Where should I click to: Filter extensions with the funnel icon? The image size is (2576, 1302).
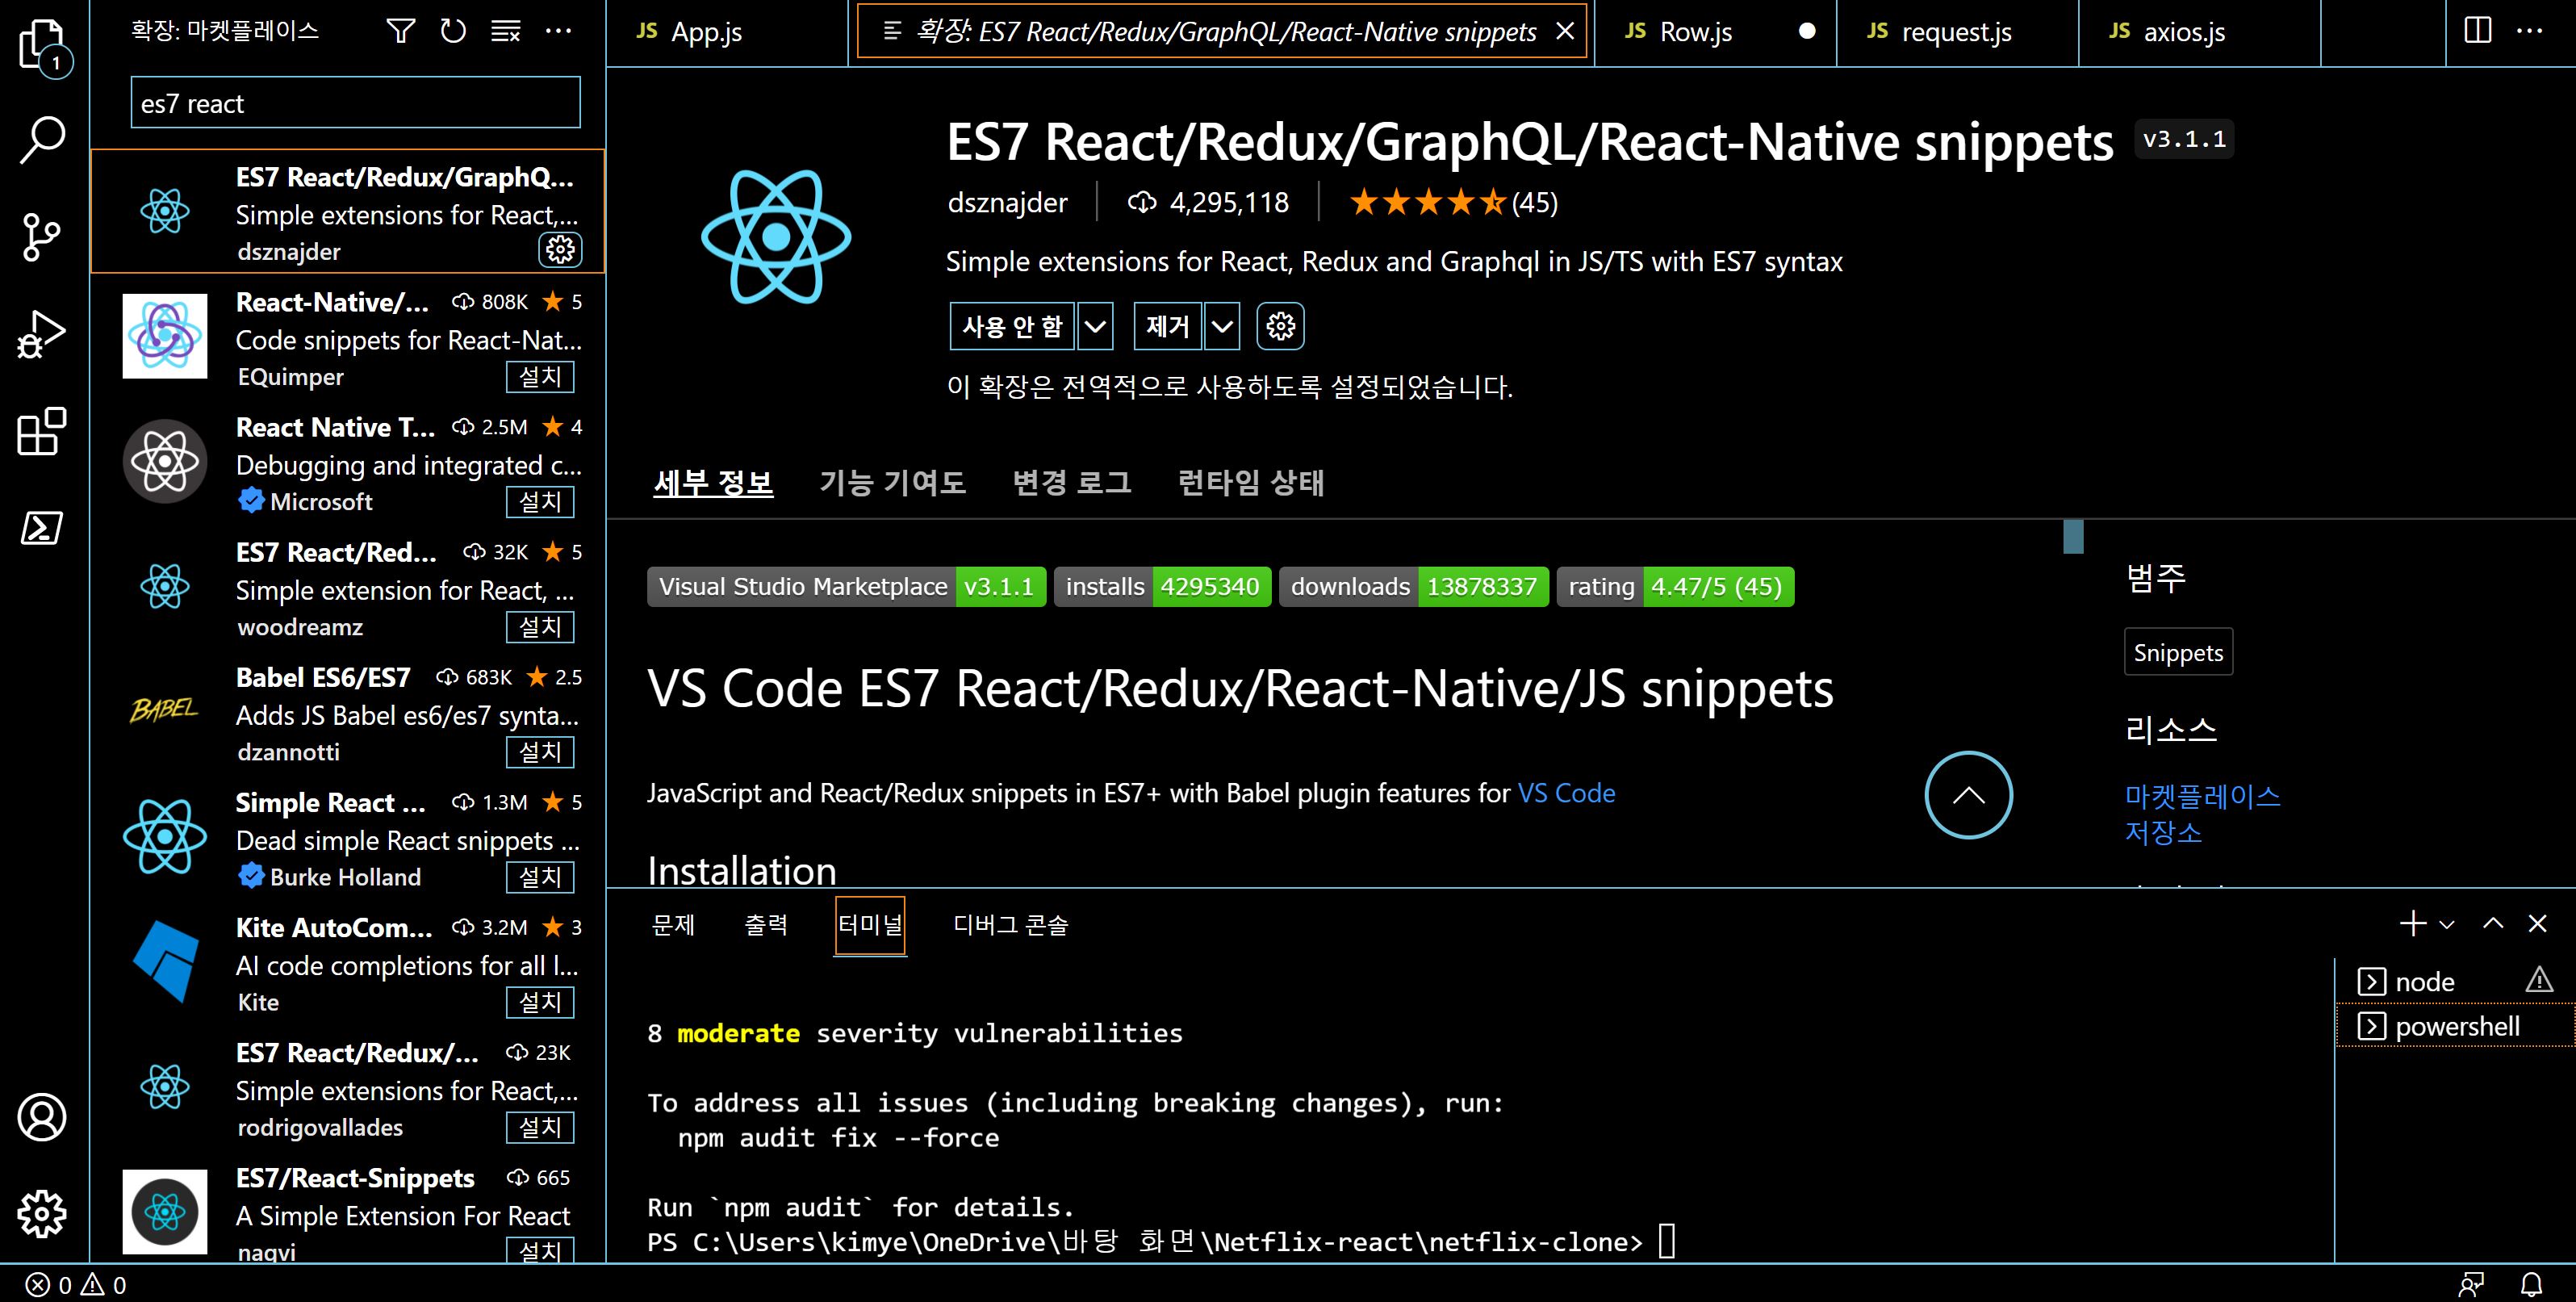(x=401, y=31)
